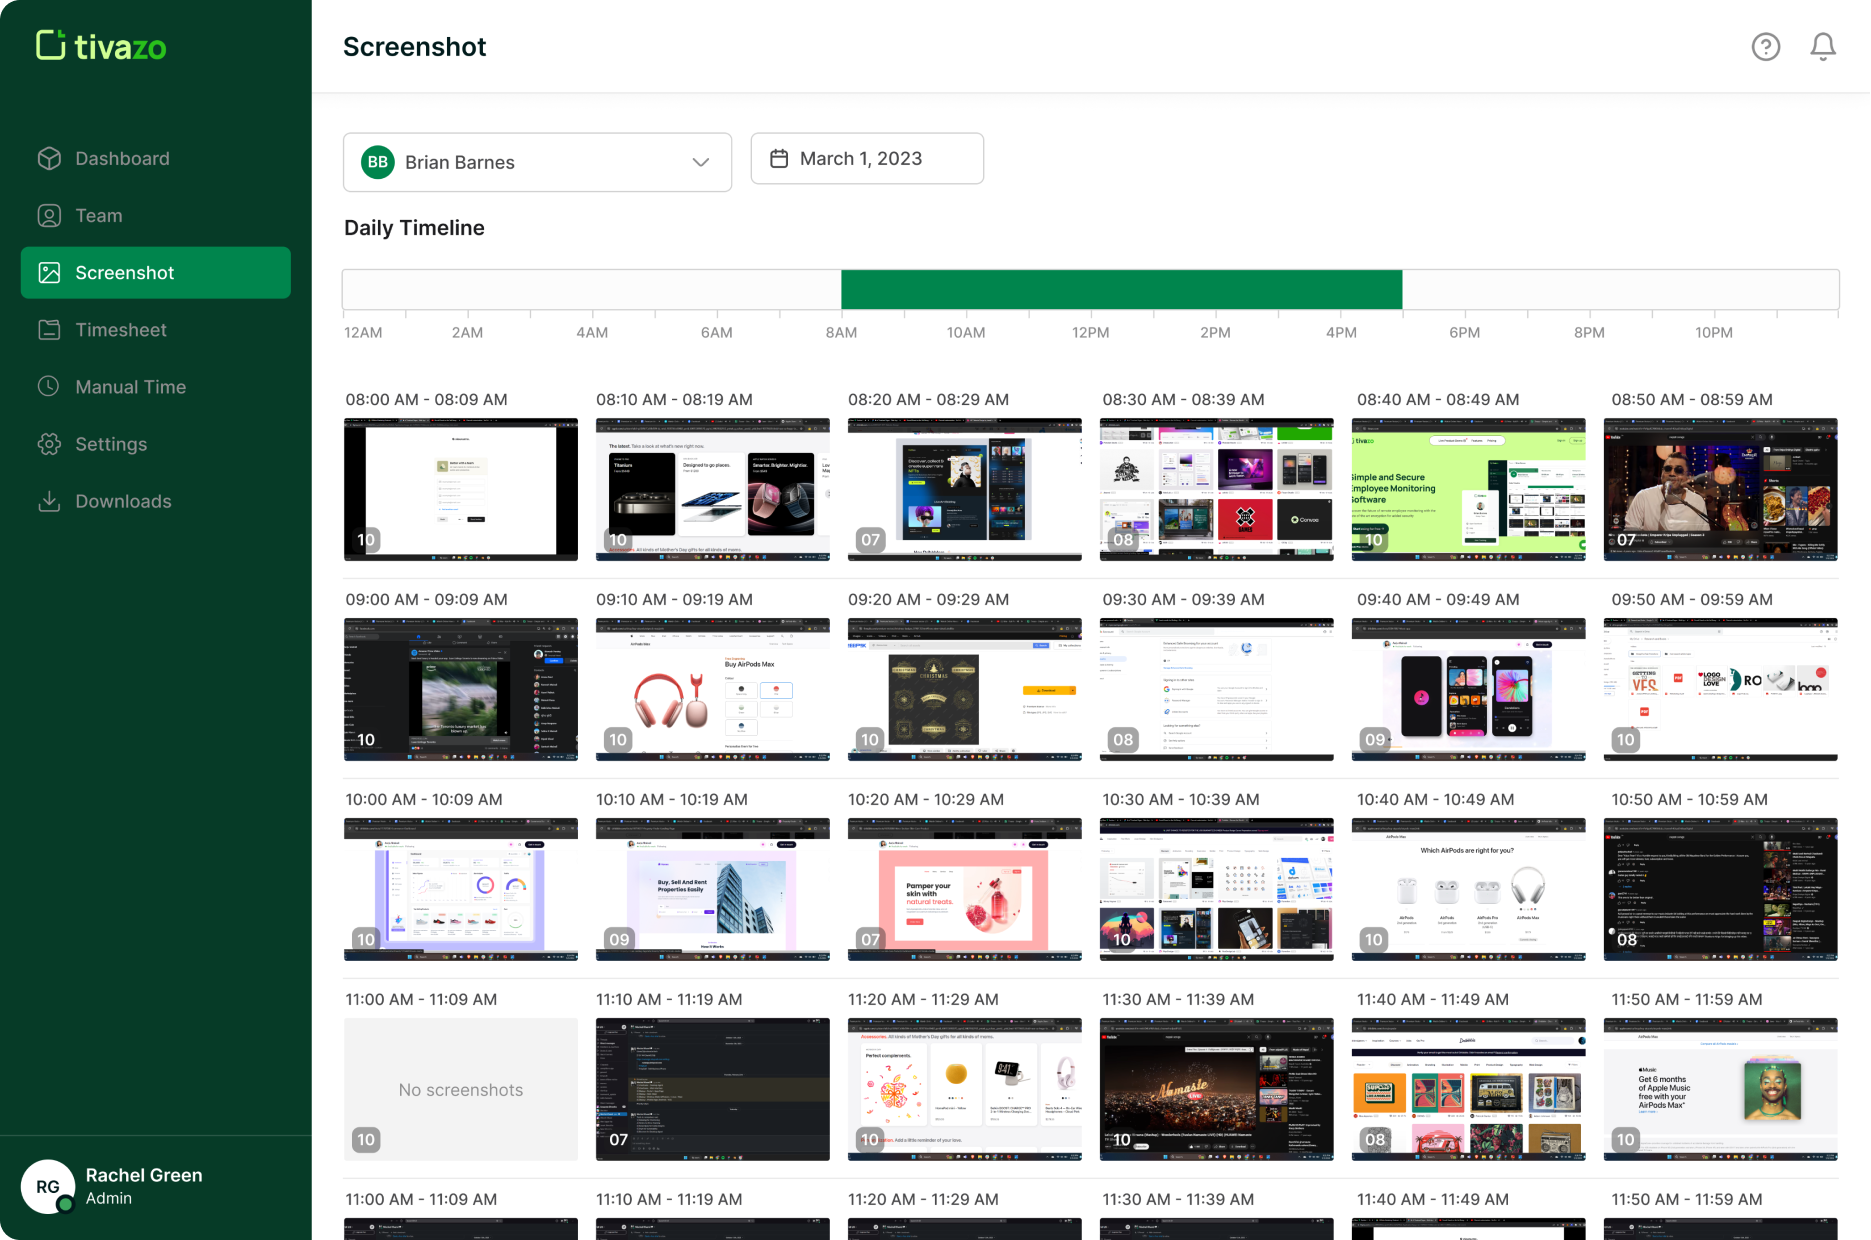Click the green active segment on Daily Timeline
Image resolution: width=1871 pixels, height=1240 pixels.
1121,290
